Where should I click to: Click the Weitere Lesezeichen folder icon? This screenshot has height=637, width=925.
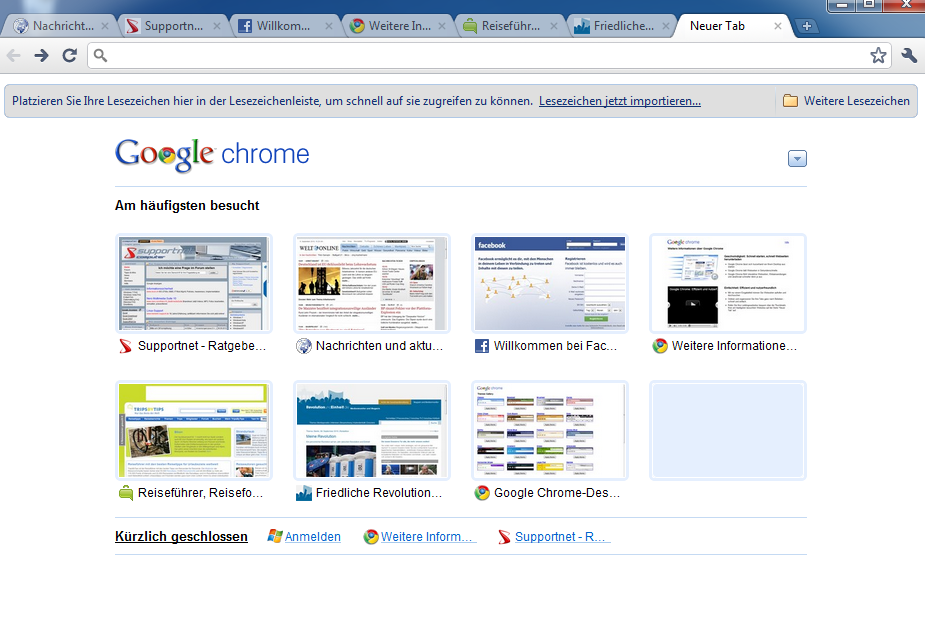pyautogui.click(x=790, y=101)
